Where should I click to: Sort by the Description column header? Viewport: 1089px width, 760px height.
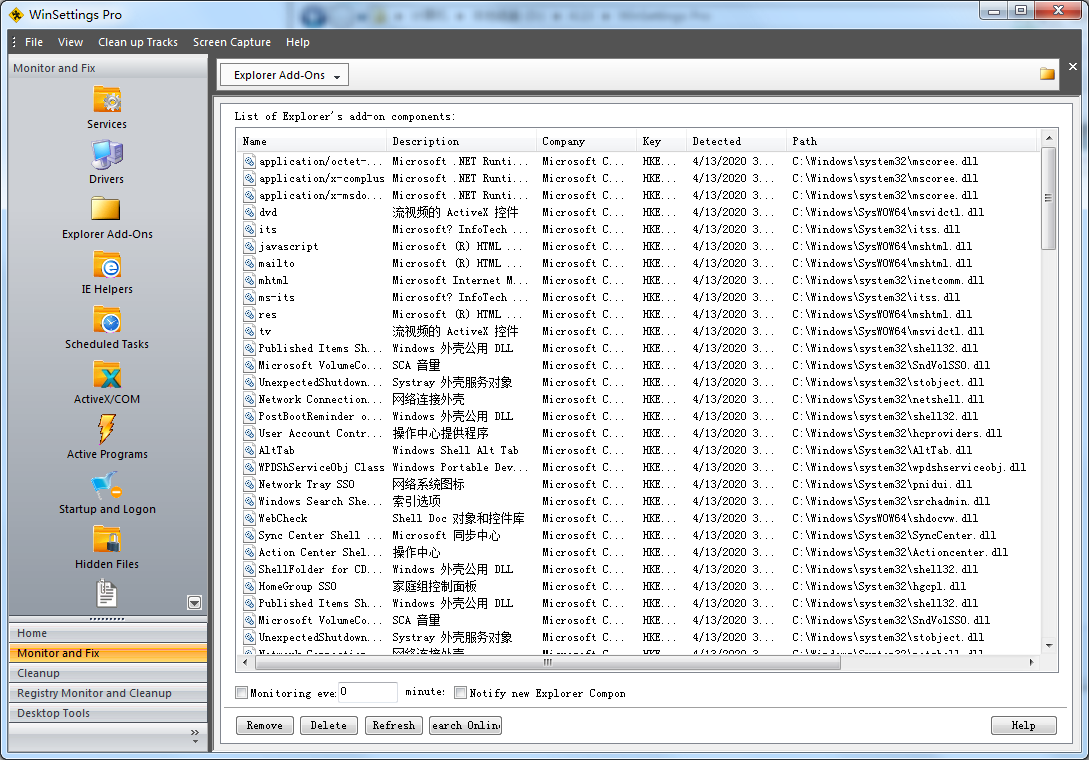(461, 141)
